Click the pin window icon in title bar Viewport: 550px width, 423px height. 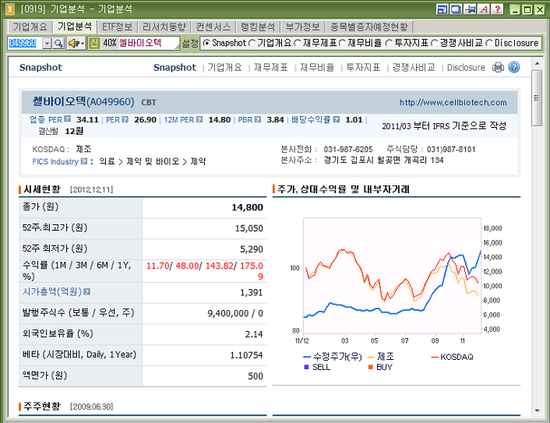(x=470, y=9)
